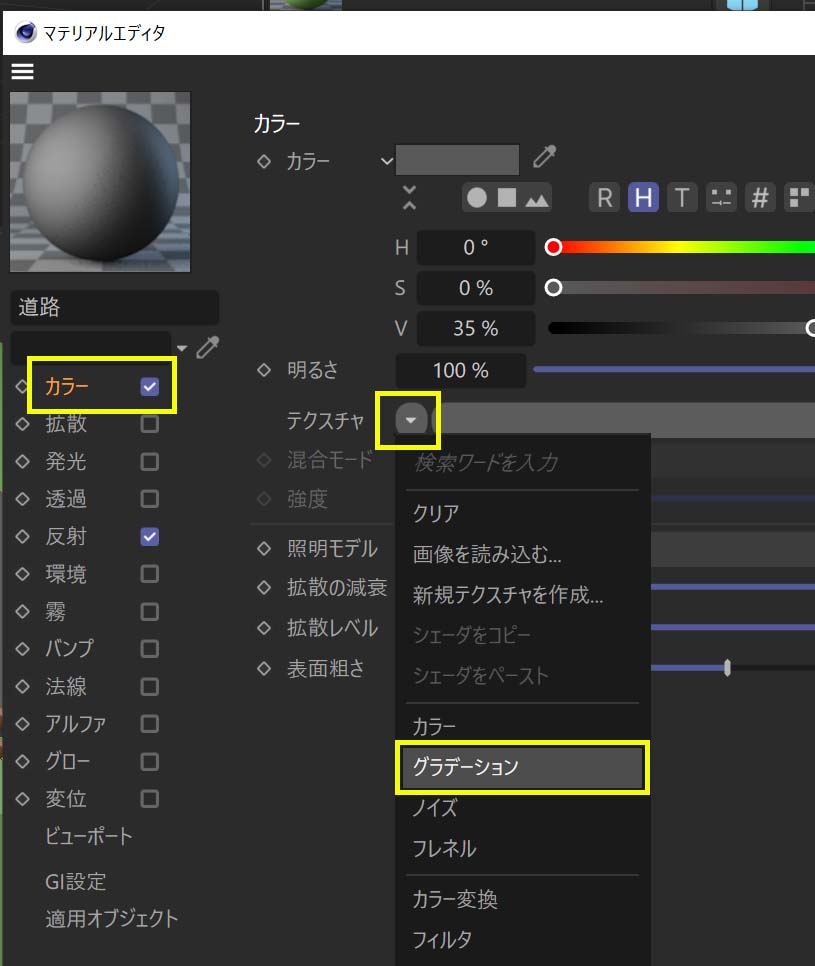
Task: Select the 変位 channel label
Action: point(65,799)
